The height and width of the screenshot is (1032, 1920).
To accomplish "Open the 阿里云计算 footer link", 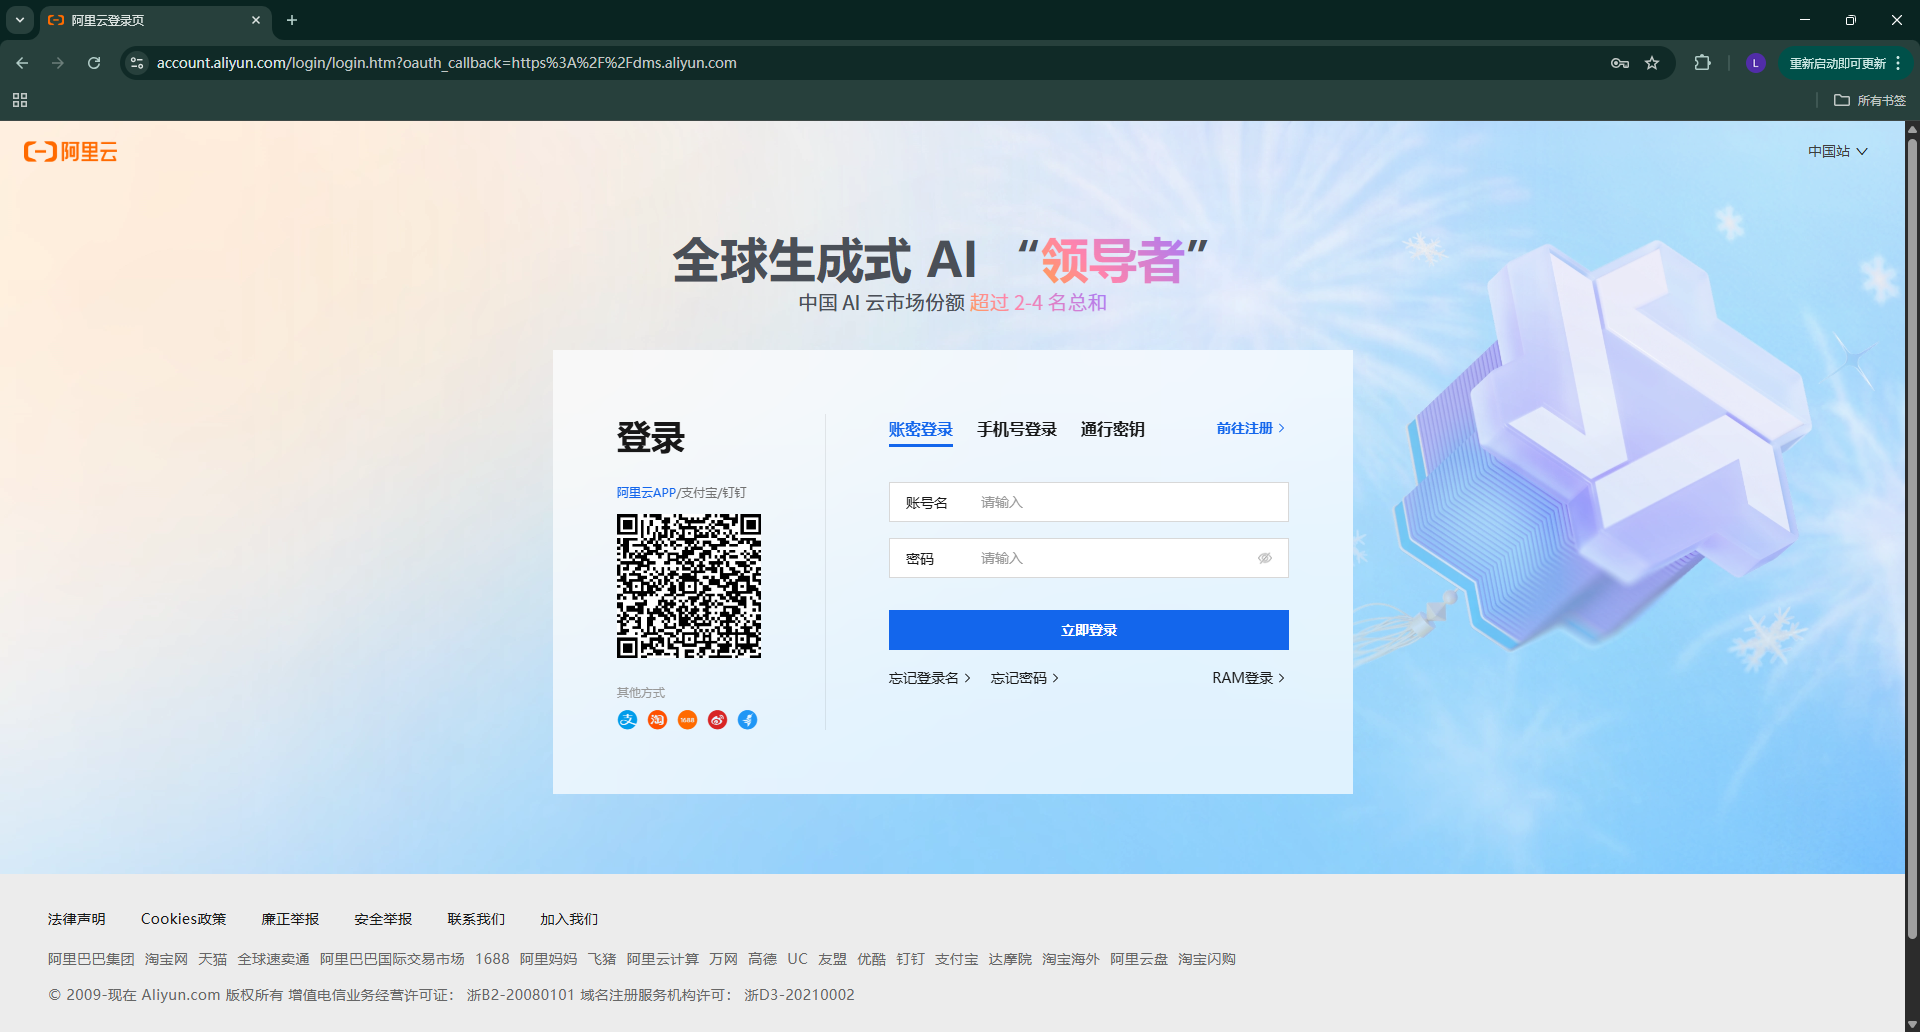I will tap(663, 959).
